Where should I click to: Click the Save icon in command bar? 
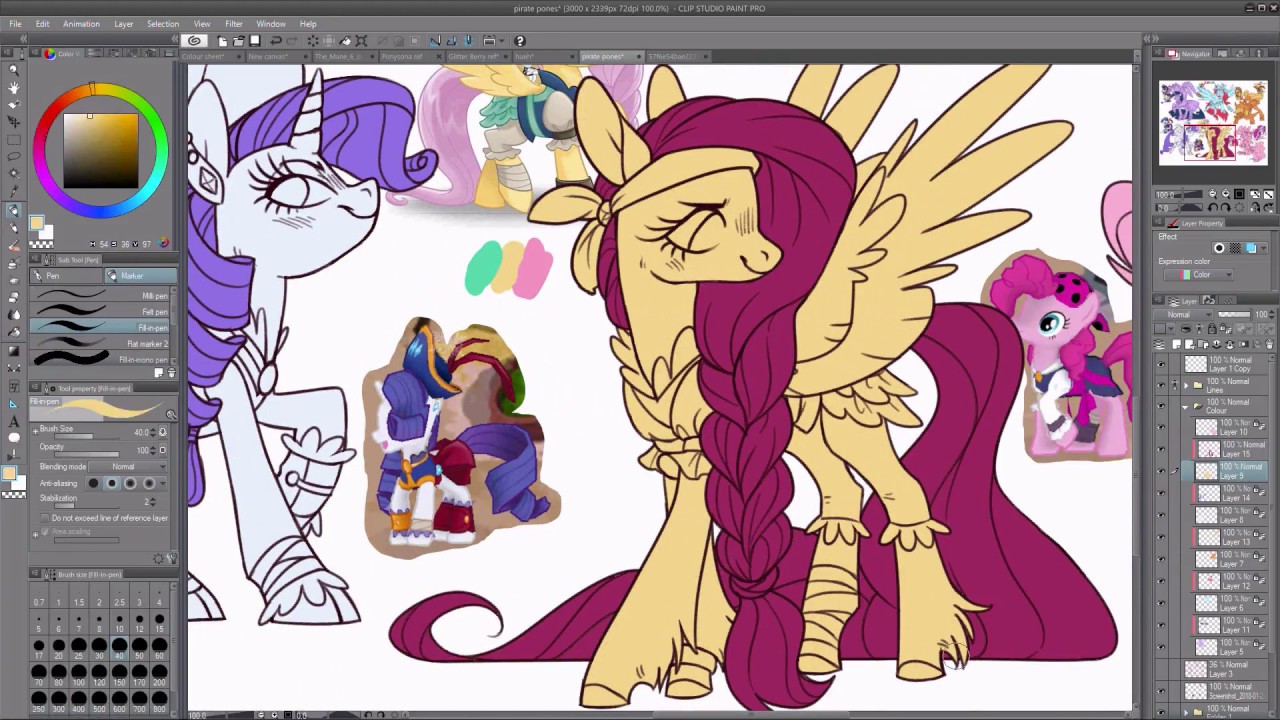pos(255,41)
